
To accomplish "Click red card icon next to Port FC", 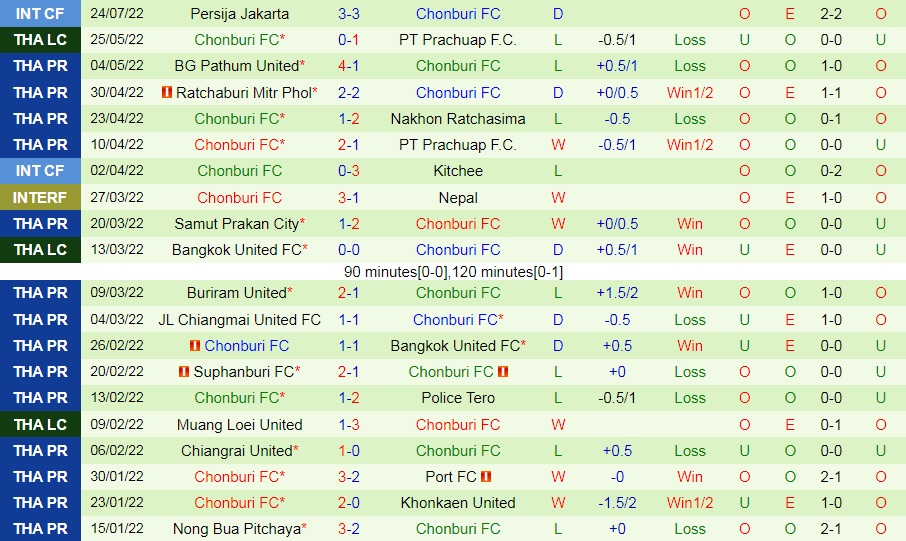I will pos(486,477).
